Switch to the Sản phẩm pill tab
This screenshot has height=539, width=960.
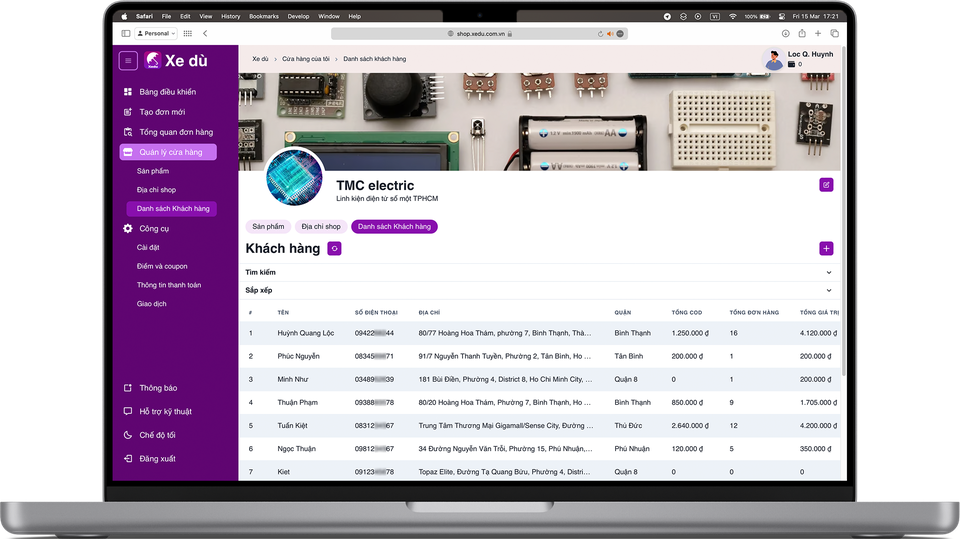tap(268, 227)
